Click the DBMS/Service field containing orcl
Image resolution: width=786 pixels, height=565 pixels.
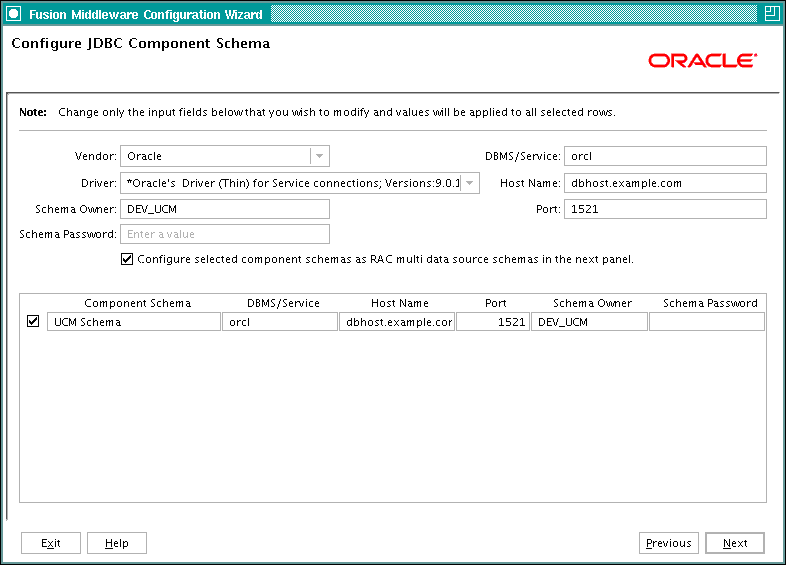click(665, 156)
